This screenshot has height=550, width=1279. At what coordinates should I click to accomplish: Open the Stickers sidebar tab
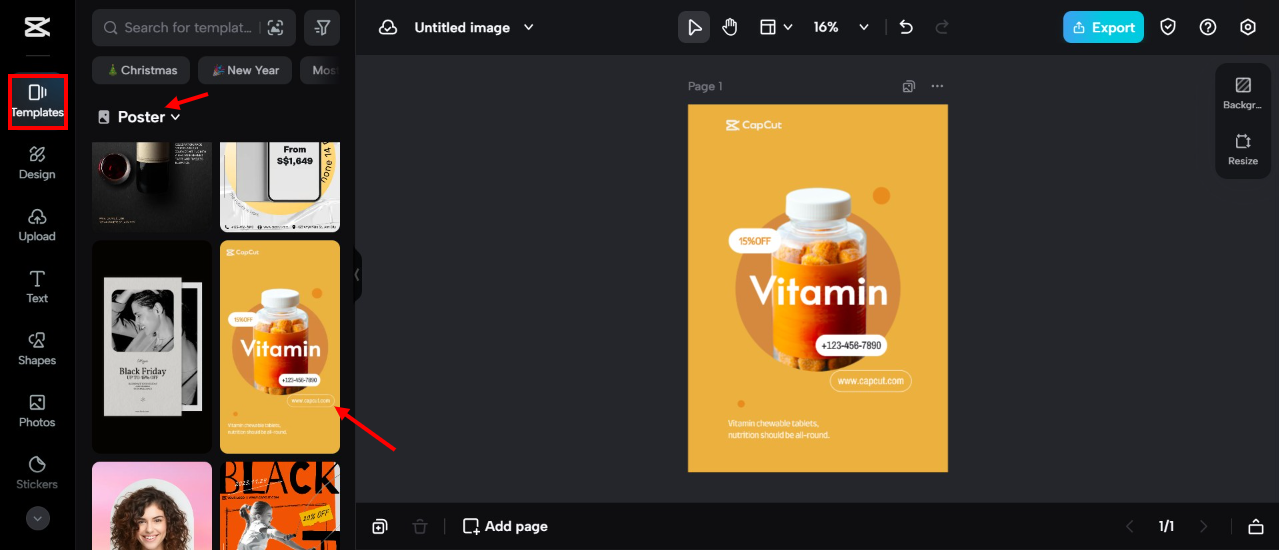click(37, 473)
